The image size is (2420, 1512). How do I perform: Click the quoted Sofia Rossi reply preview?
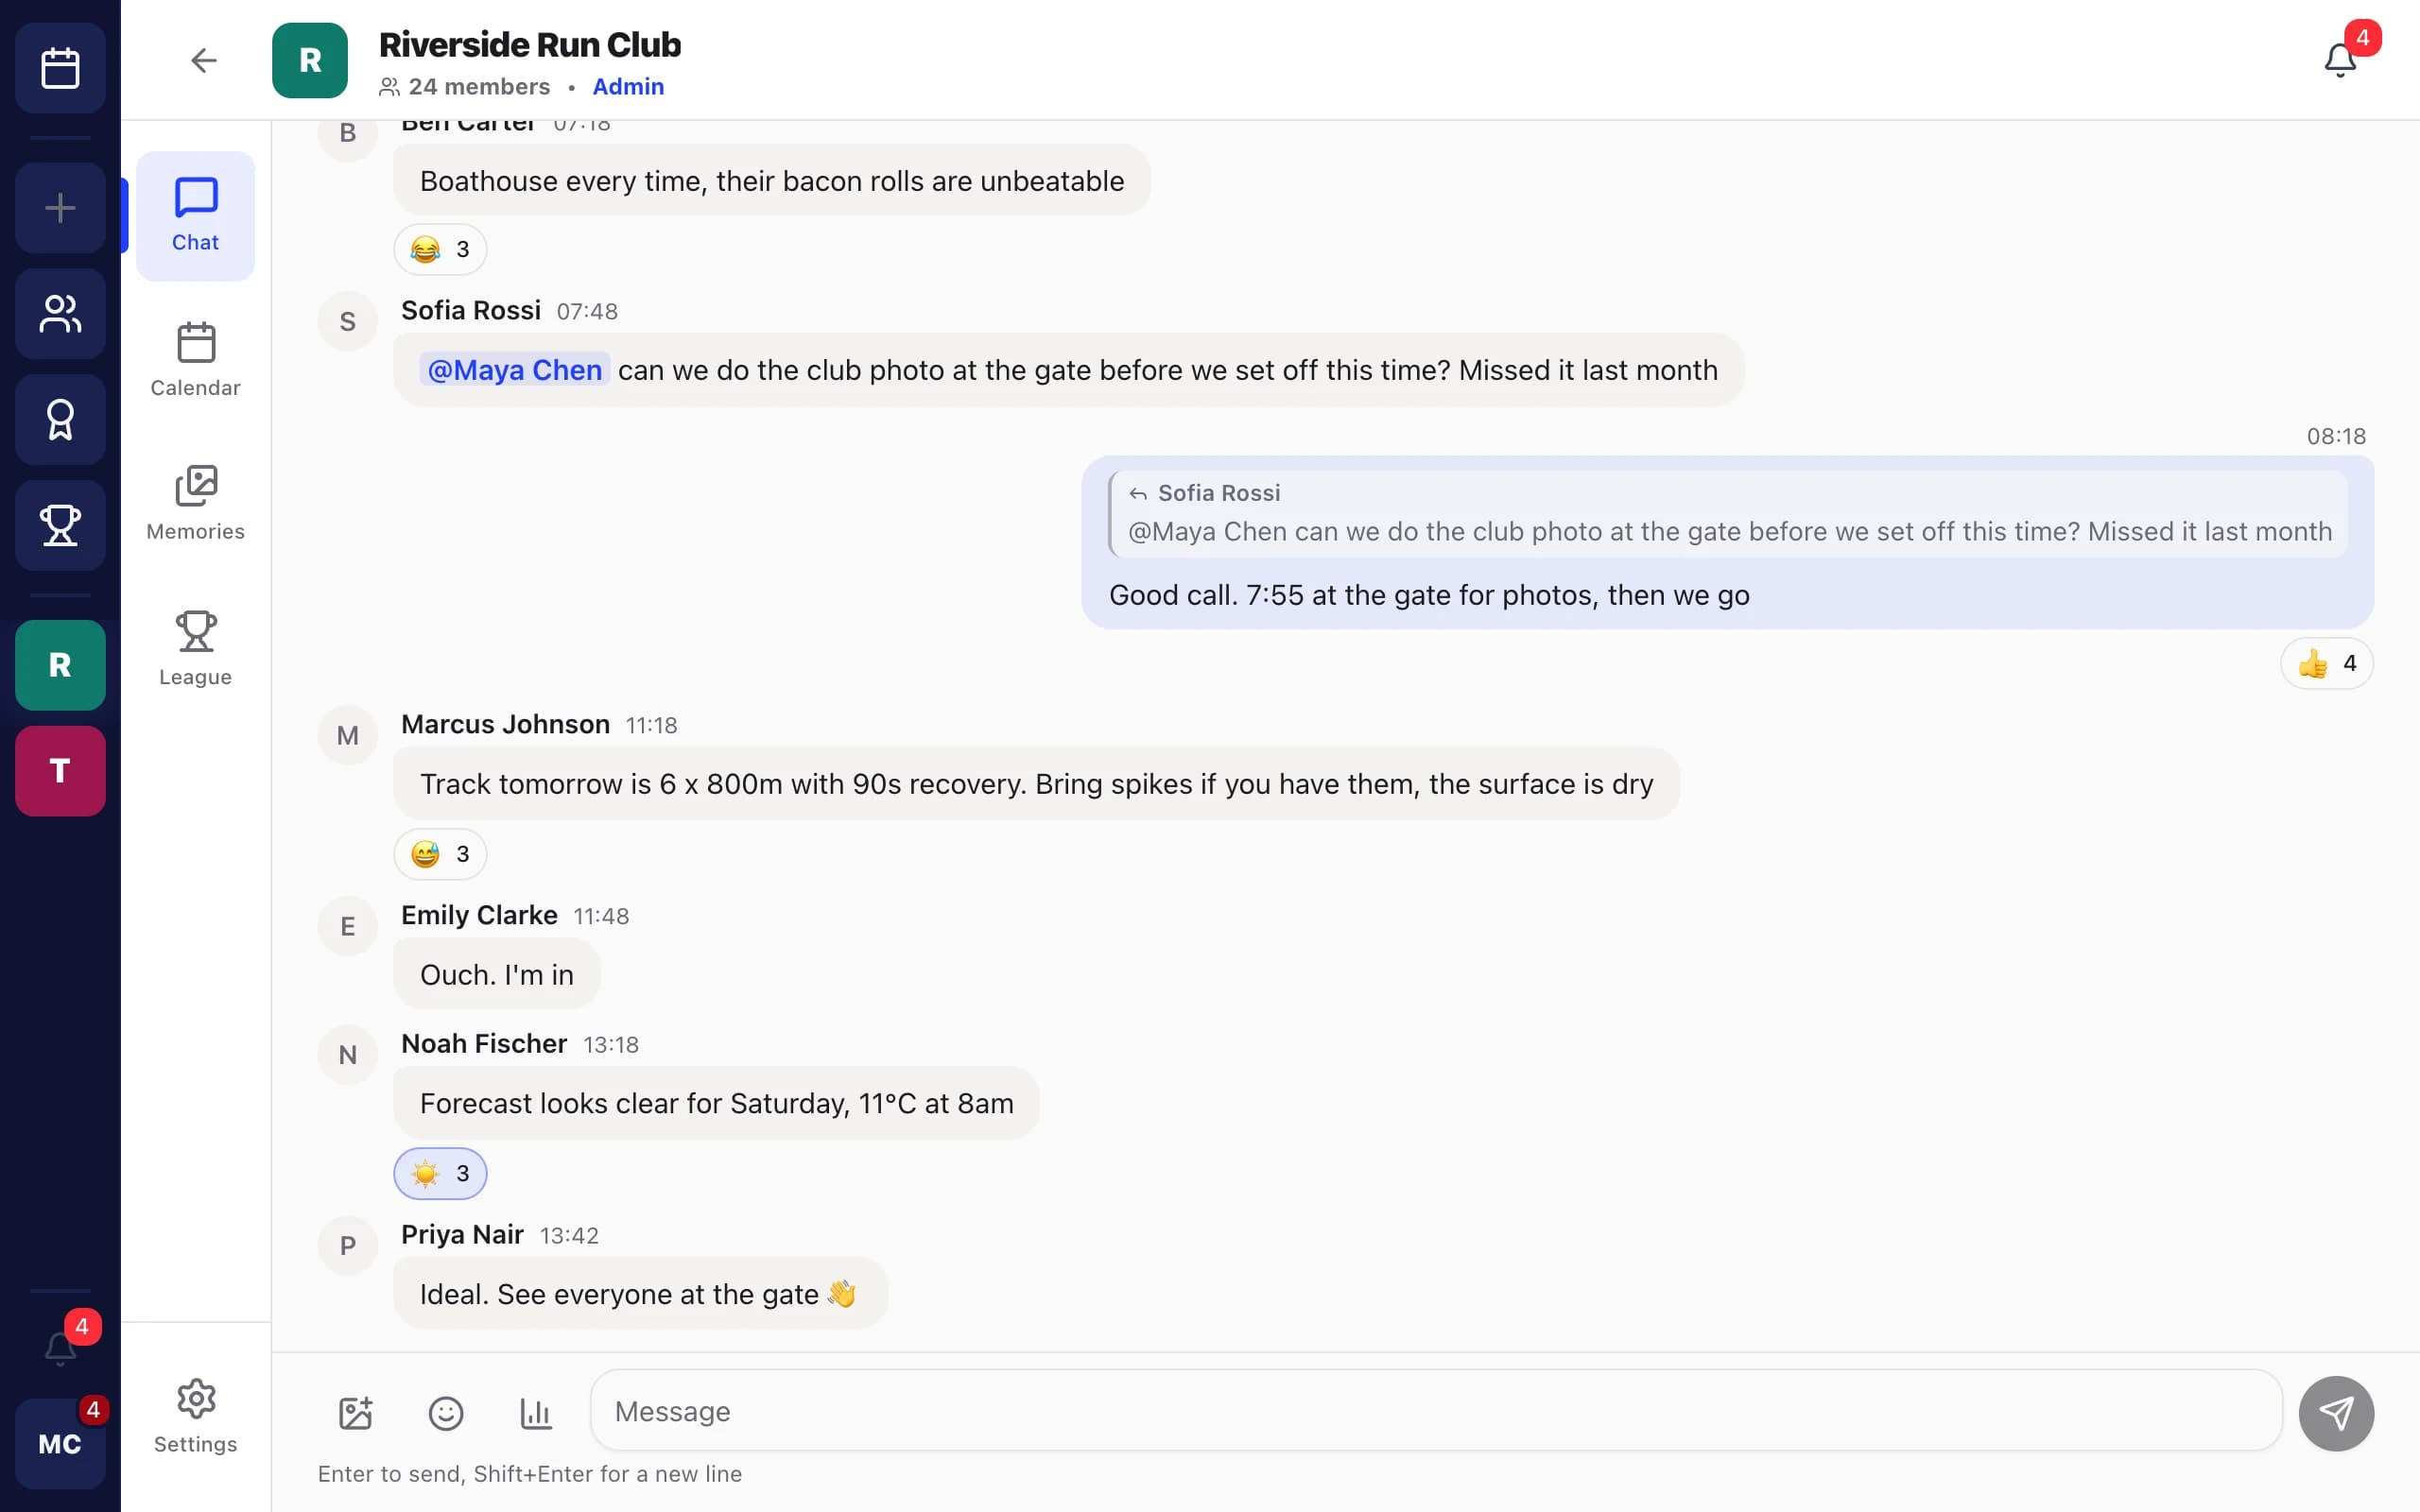(x=1727, y=514)
